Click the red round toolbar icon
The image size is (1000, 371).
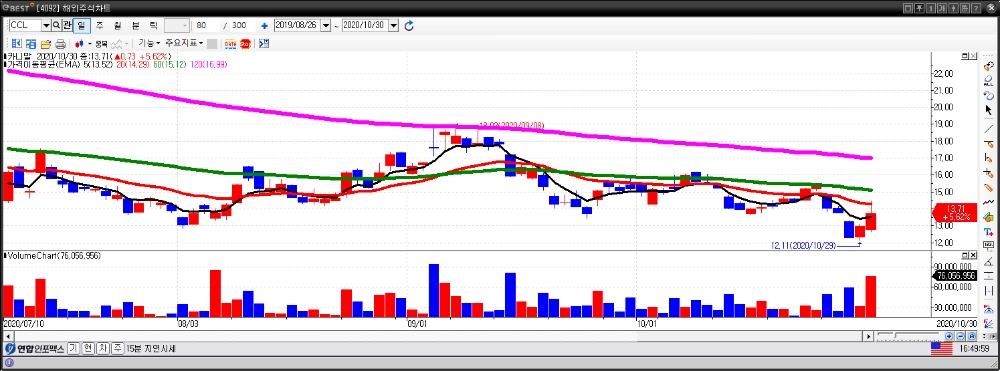click(245, 44)
